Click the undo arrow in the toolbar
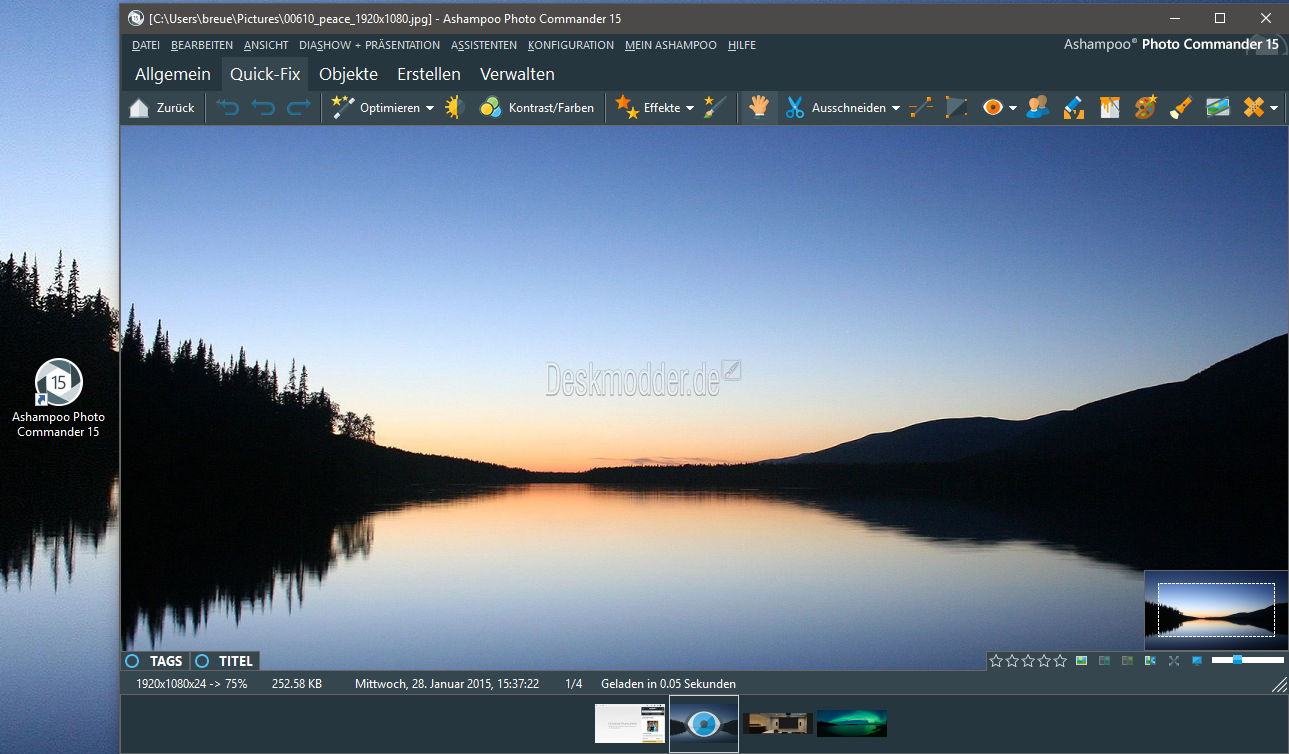This screenshot has width=1289, height=754. click(263, 108)
